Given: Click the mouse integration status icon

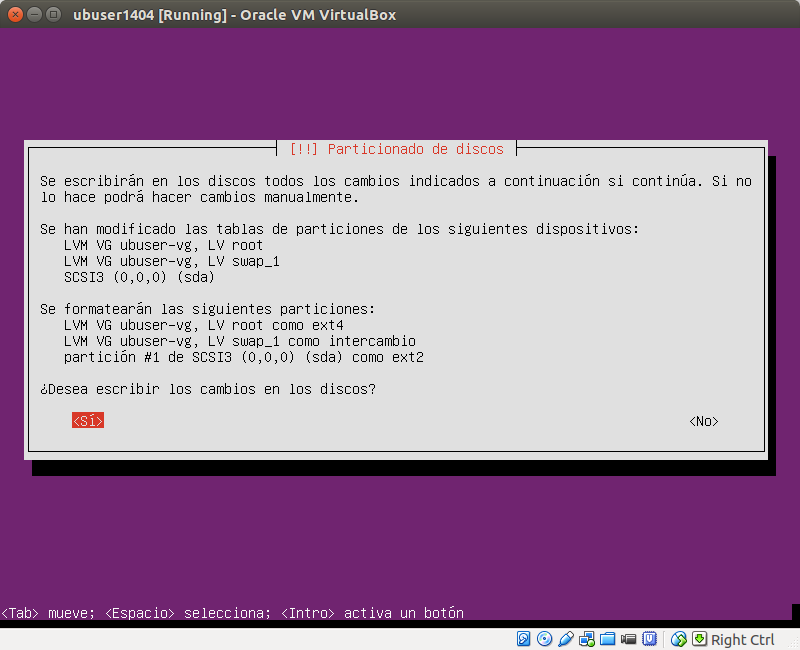Looking at the screenshot, I should click(x=678, y=639).
